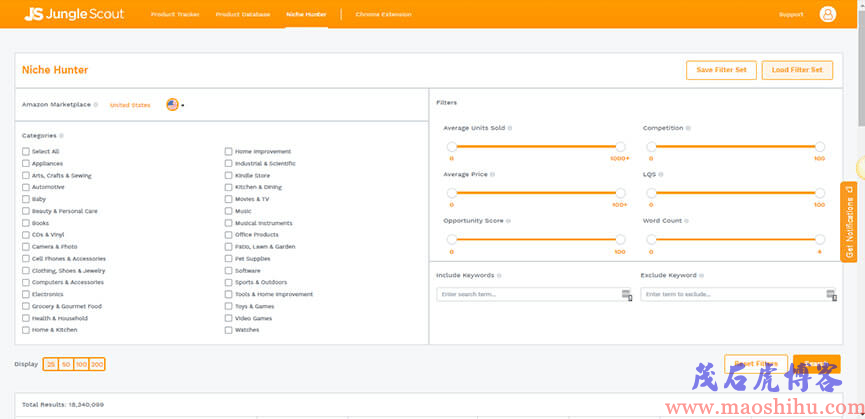The image size is (865, 419).
Task: Click info icon next to Include Keywords
Action: coord(499,275)
